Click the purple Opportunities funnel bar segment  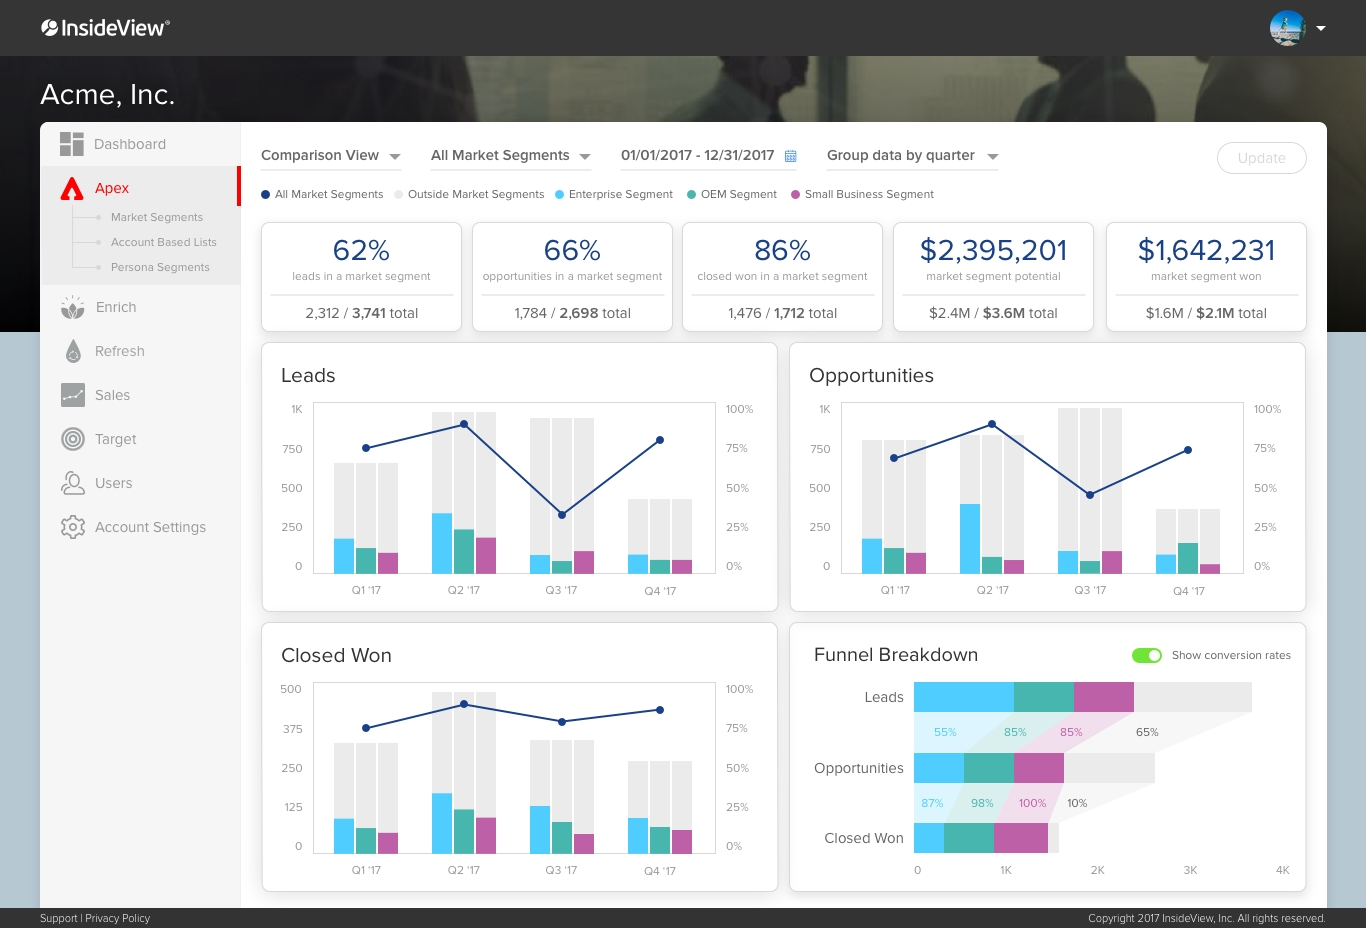pyautogui.click(x=1039, y=768)
